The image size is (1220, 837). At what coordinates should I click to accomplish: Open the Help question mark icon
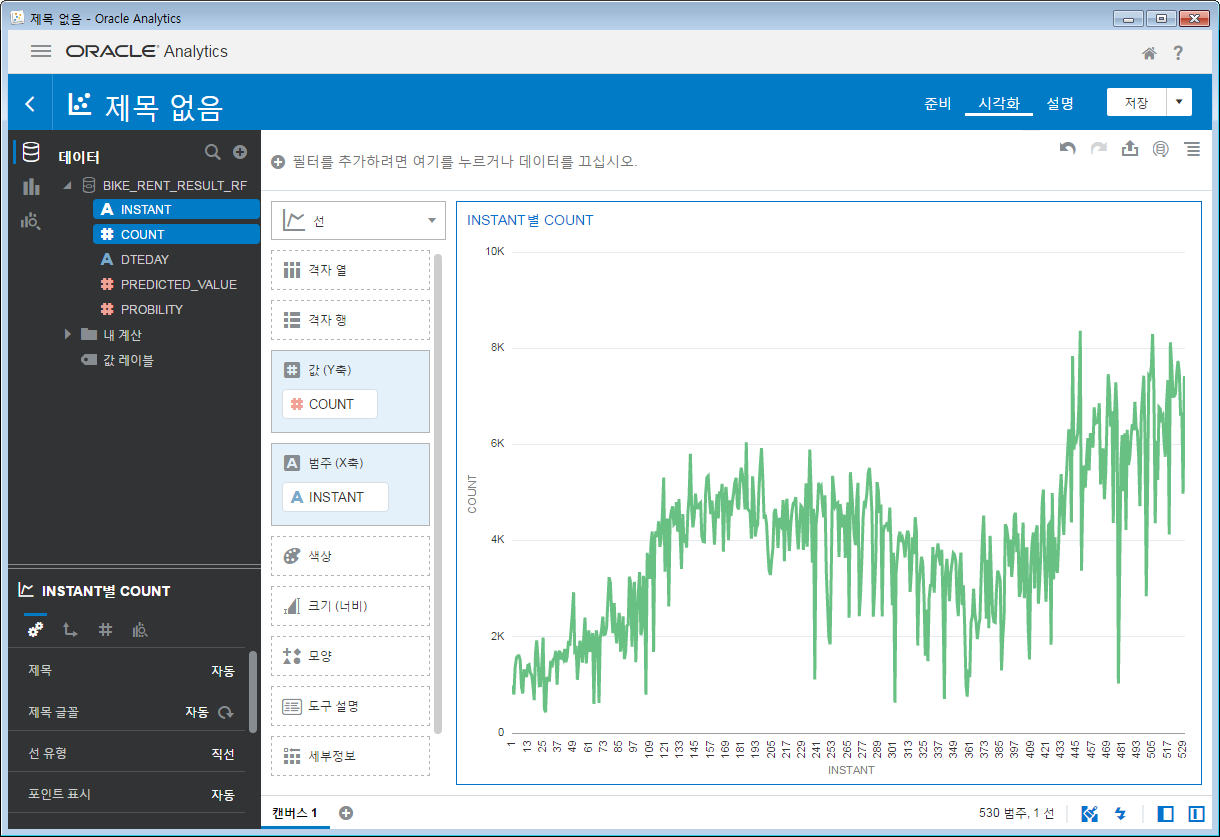click(x=1179, y=53)
